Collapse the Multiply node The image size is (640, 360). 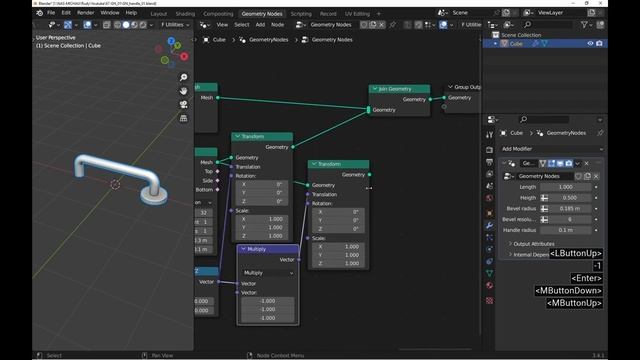coord(244,249)
